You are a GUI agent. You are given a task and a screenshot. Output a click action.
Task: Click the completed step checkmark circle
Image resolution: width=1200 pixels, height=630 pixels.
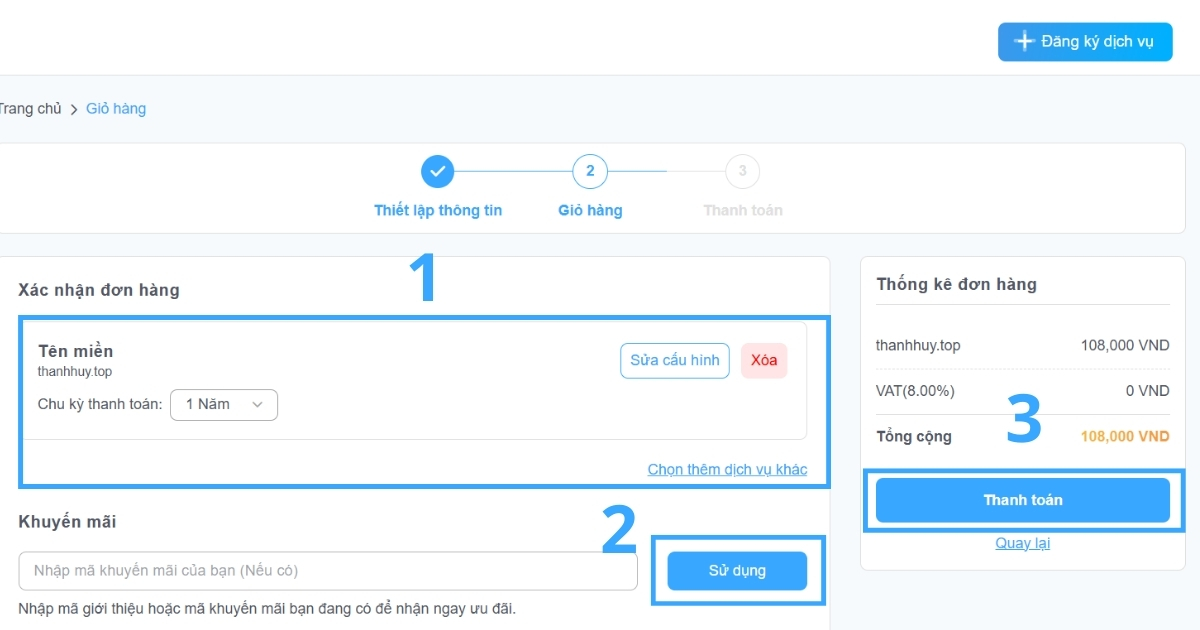(x=437, y=171)
